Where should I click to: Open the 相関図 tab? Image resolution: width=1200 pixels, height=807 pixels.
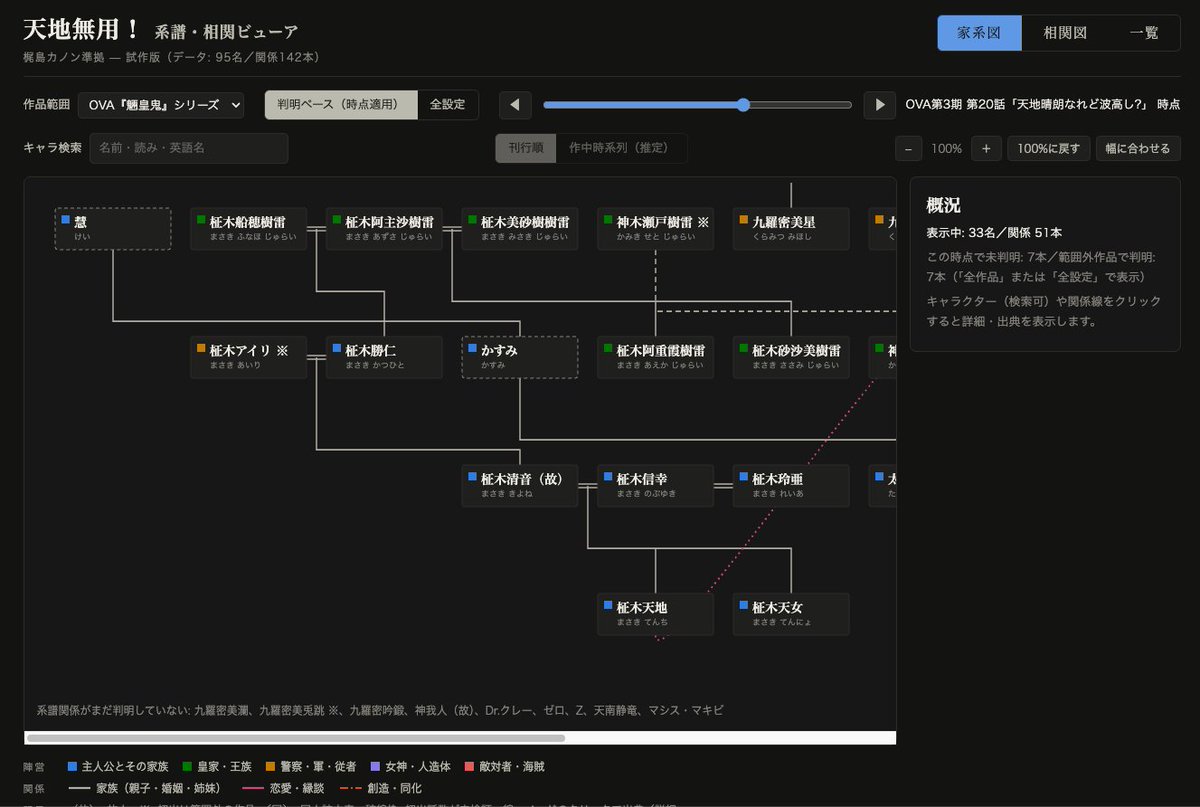tap(1065, 33)
